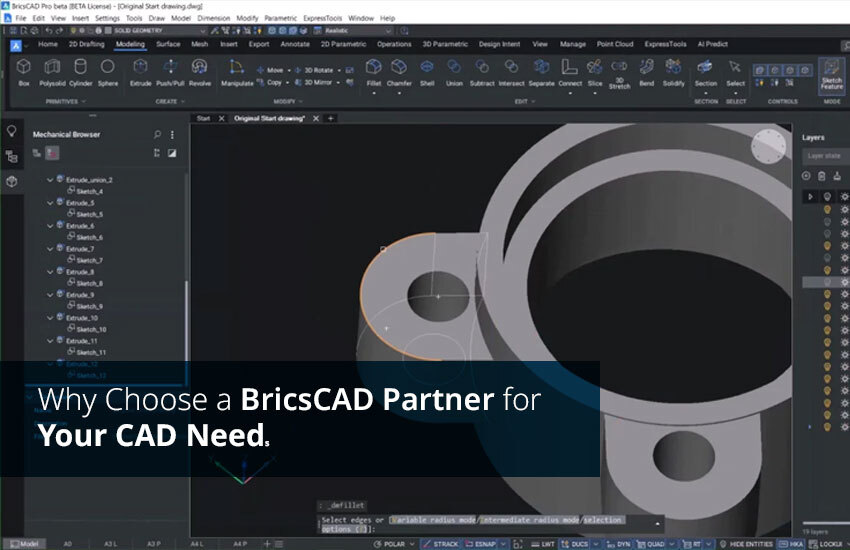Click the Layer state input field
Screen dimensions: 850x550
825,156
